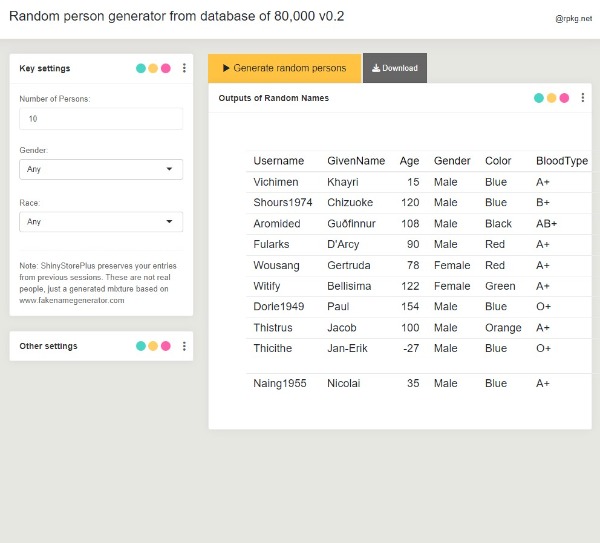Click yellow dot in Key settings panel
600x543 pixels.
[153, 69]
